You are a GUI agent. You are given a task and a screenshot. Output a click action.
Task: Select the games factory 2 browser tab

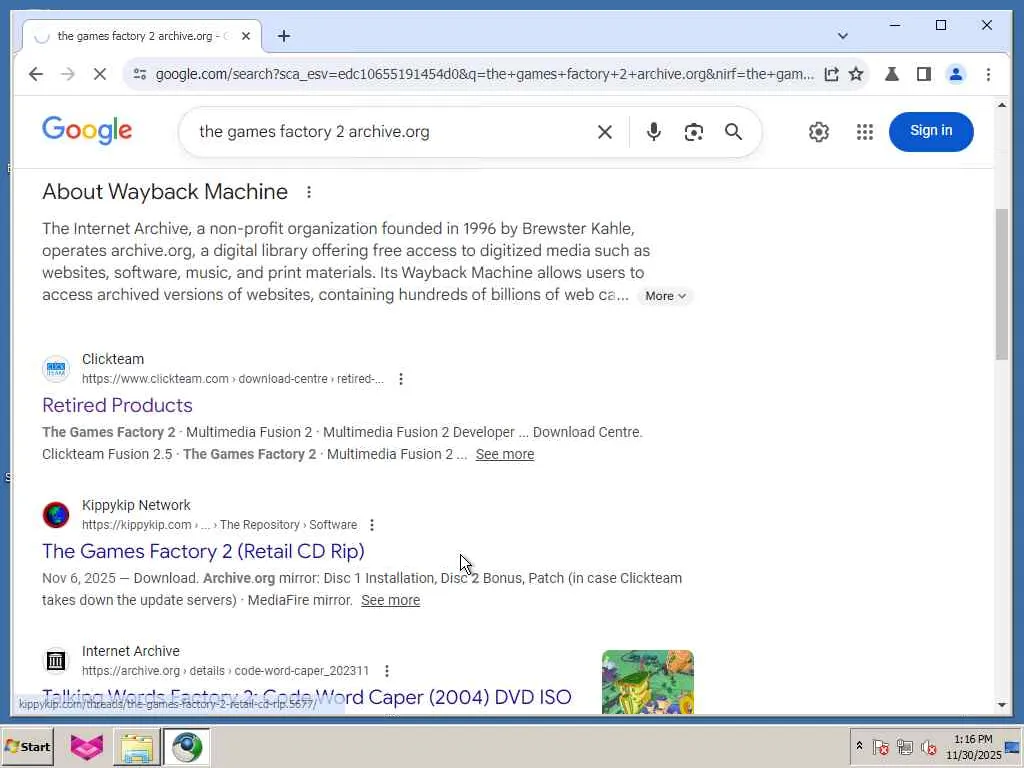click(x=142, y=36)
